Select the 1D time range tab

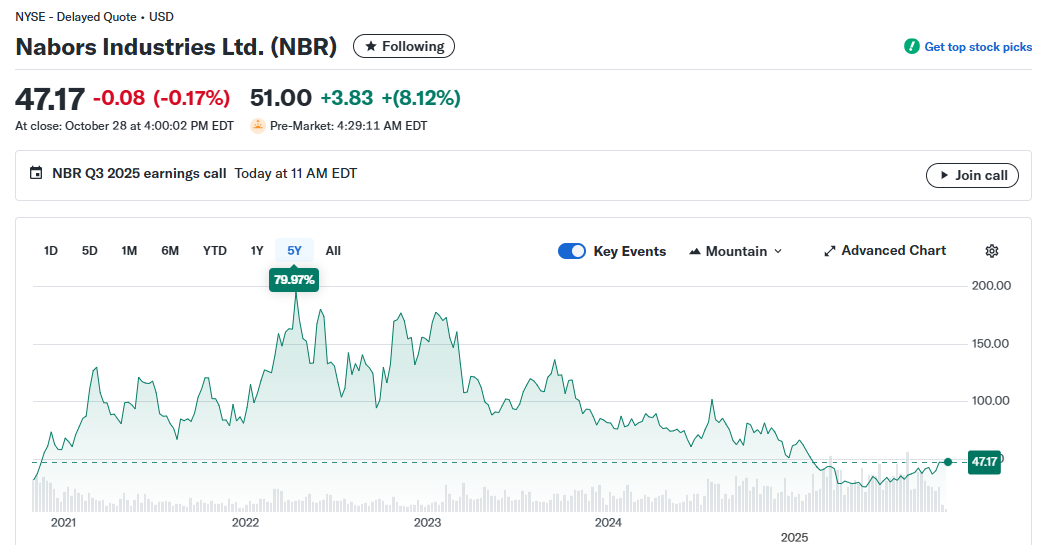coord(51,251)
